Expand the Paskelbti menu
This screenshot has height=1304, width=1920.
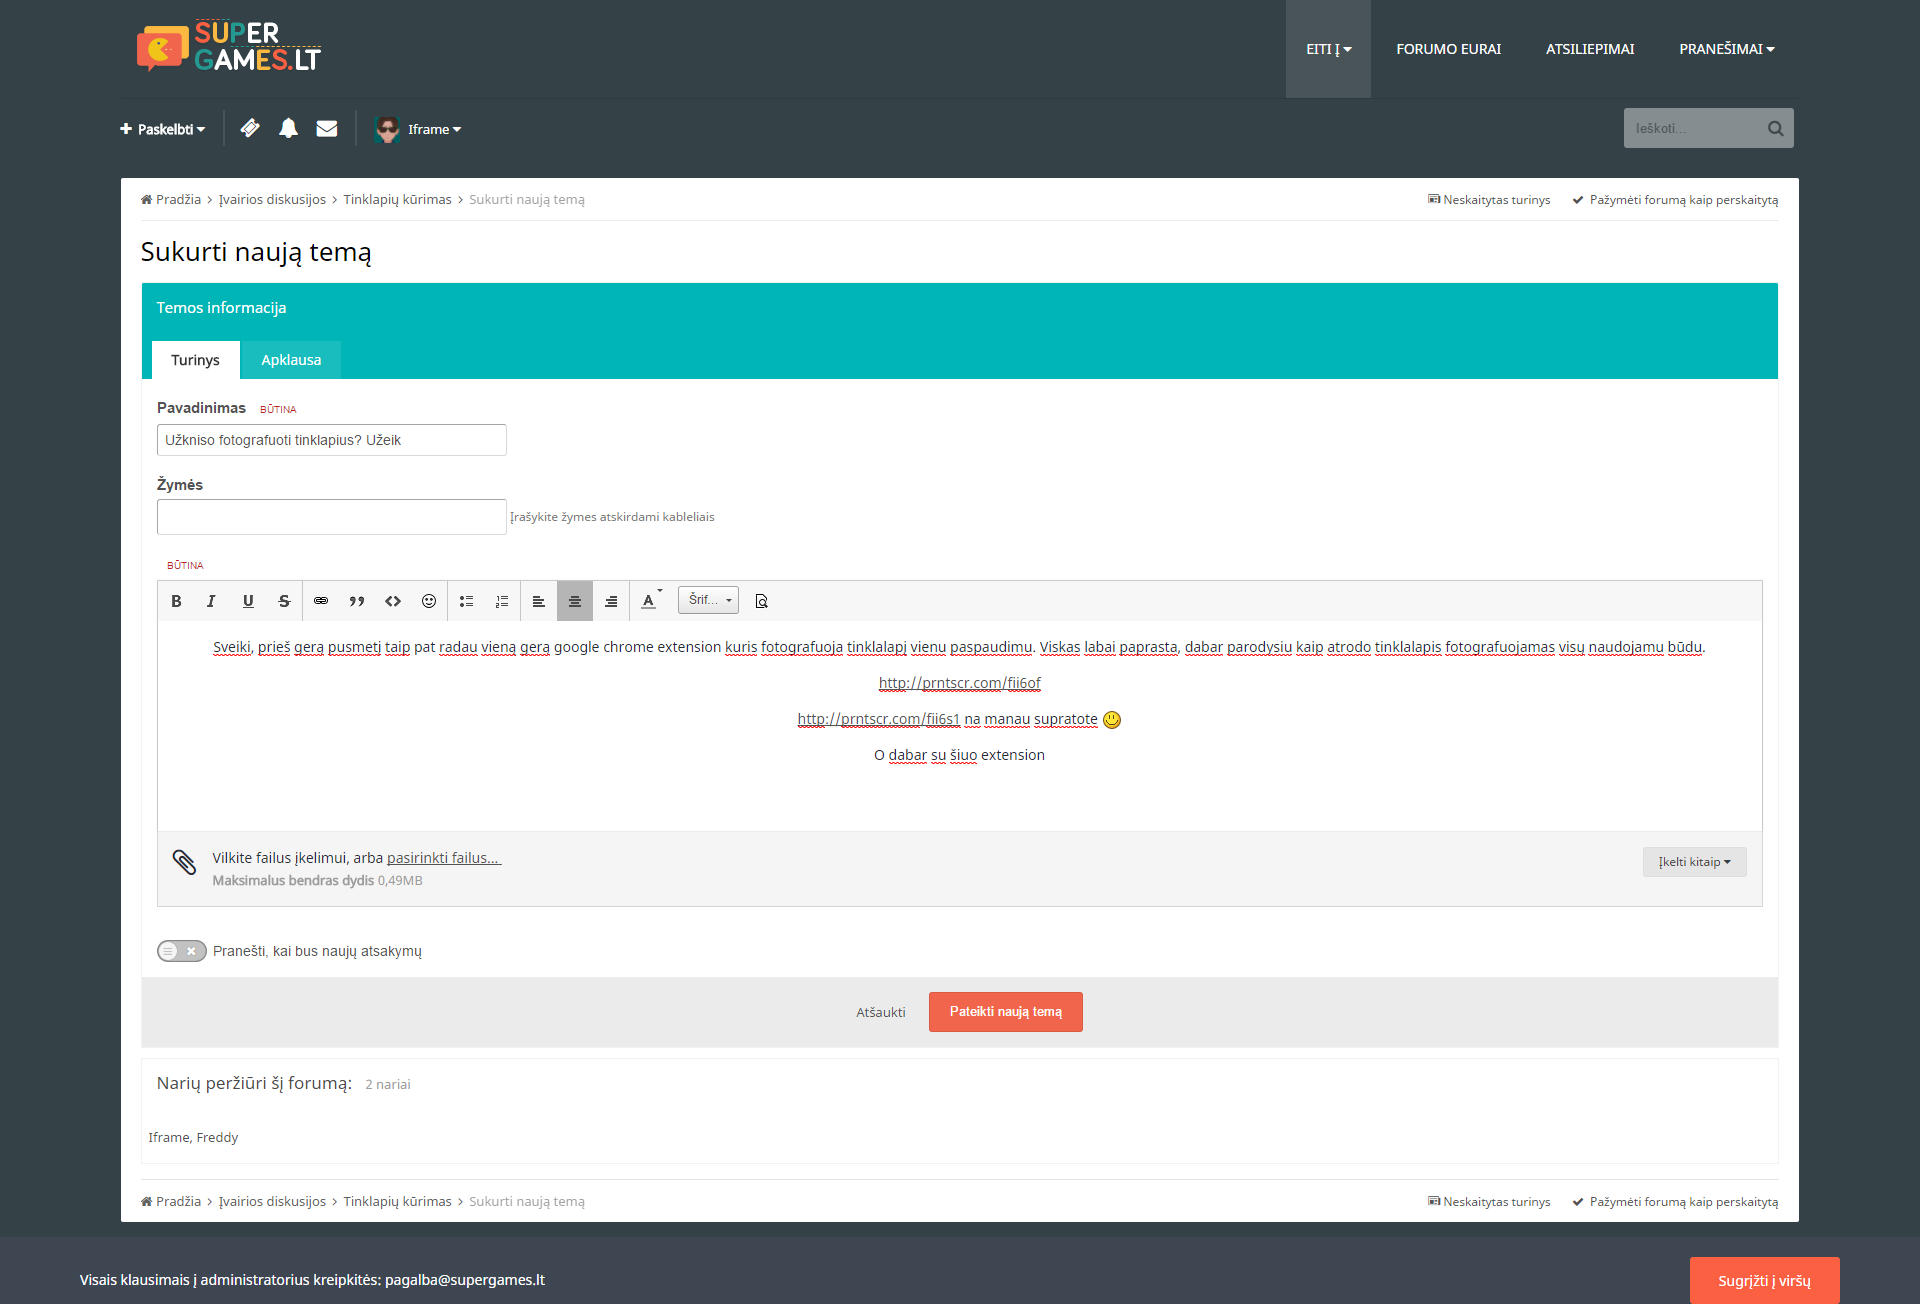[163, 129]
